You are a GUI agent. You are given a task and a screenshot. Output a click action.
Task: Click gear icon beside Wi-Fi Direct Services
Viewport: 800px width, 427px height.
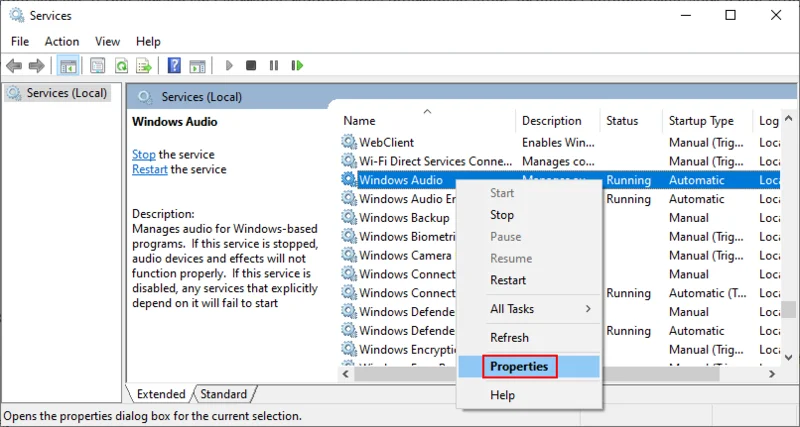click(348, 161)
